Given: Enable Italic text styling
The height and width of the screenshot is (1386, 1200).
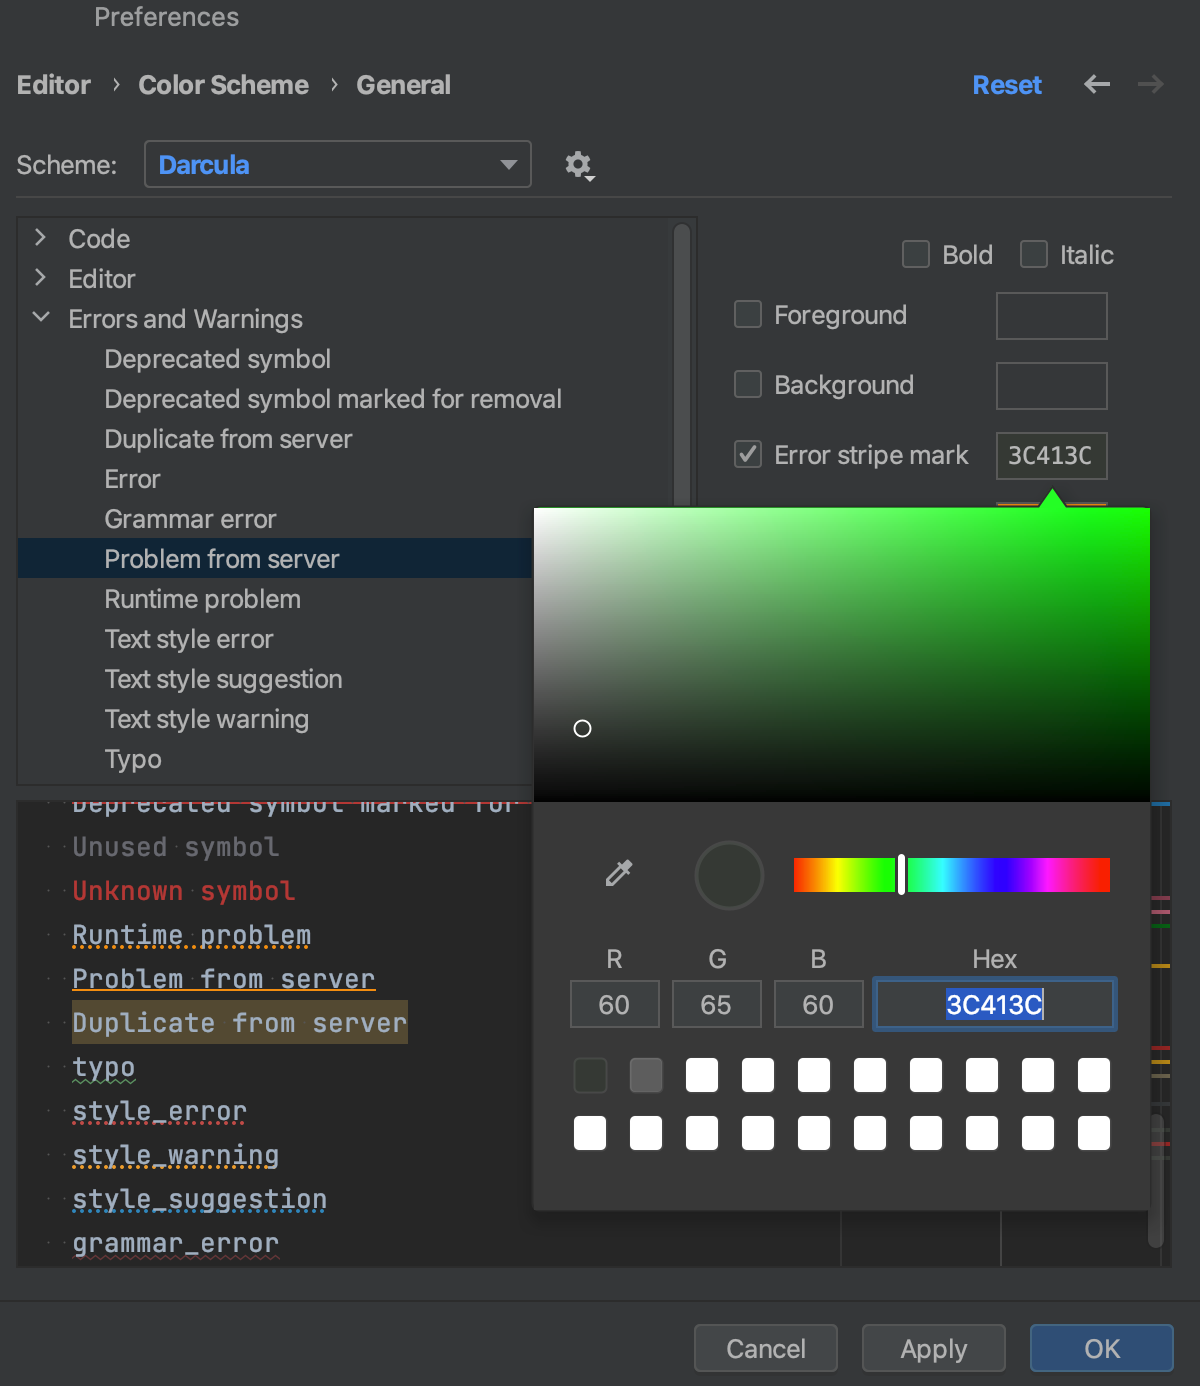Looking at the screenshot, I should click(1033, 254).
